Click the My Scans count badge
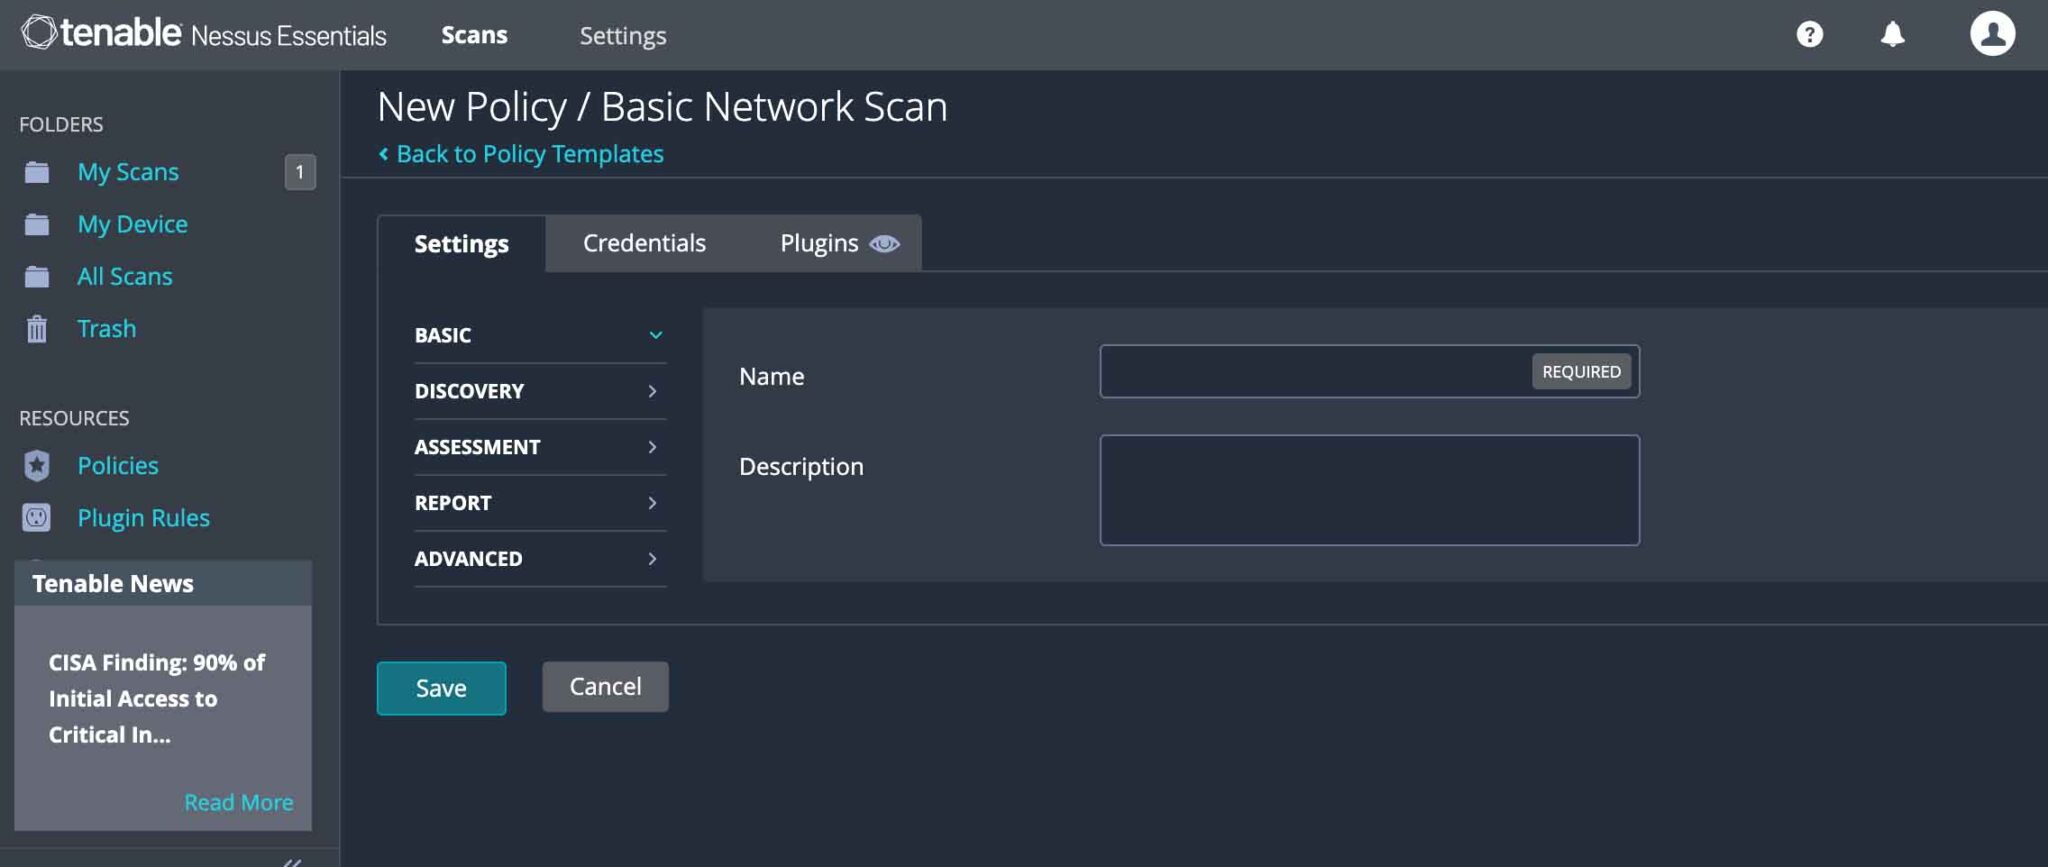The image size is (2048, 867). (300, 172)
